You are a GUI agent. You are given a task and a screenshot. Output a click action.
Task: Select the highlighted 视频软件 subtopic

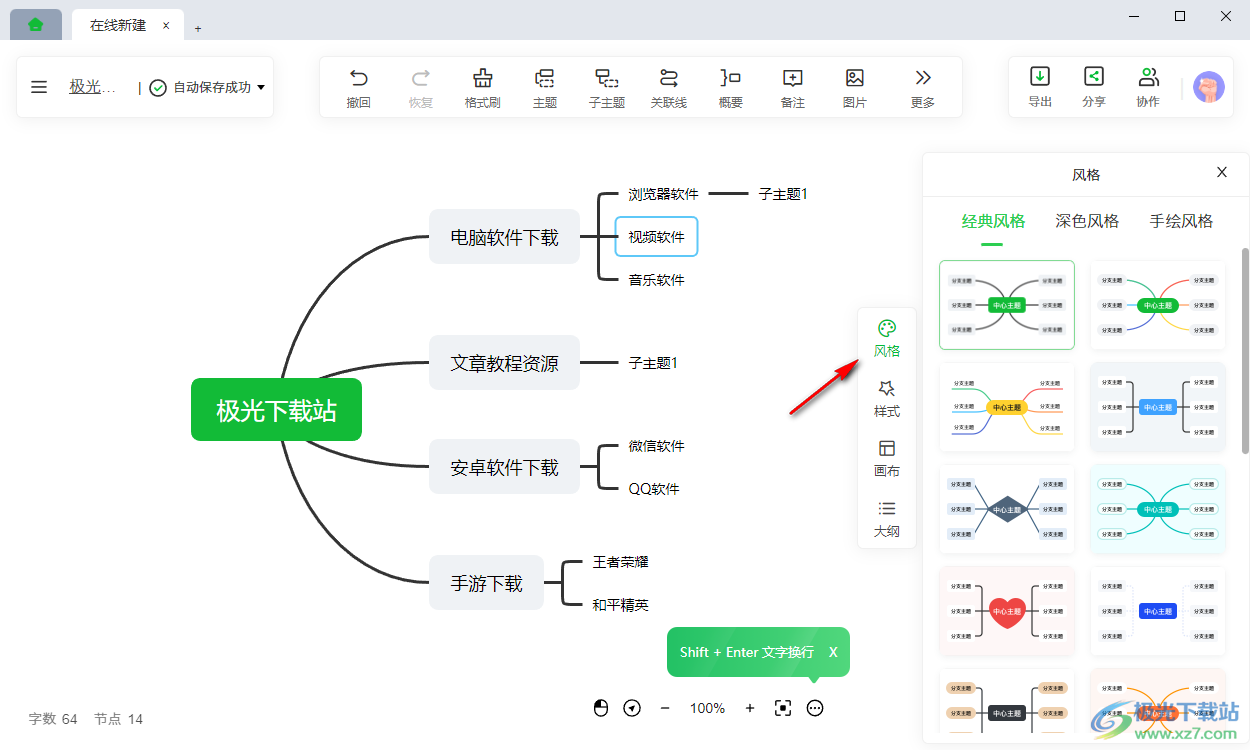(x=656, y=237)
